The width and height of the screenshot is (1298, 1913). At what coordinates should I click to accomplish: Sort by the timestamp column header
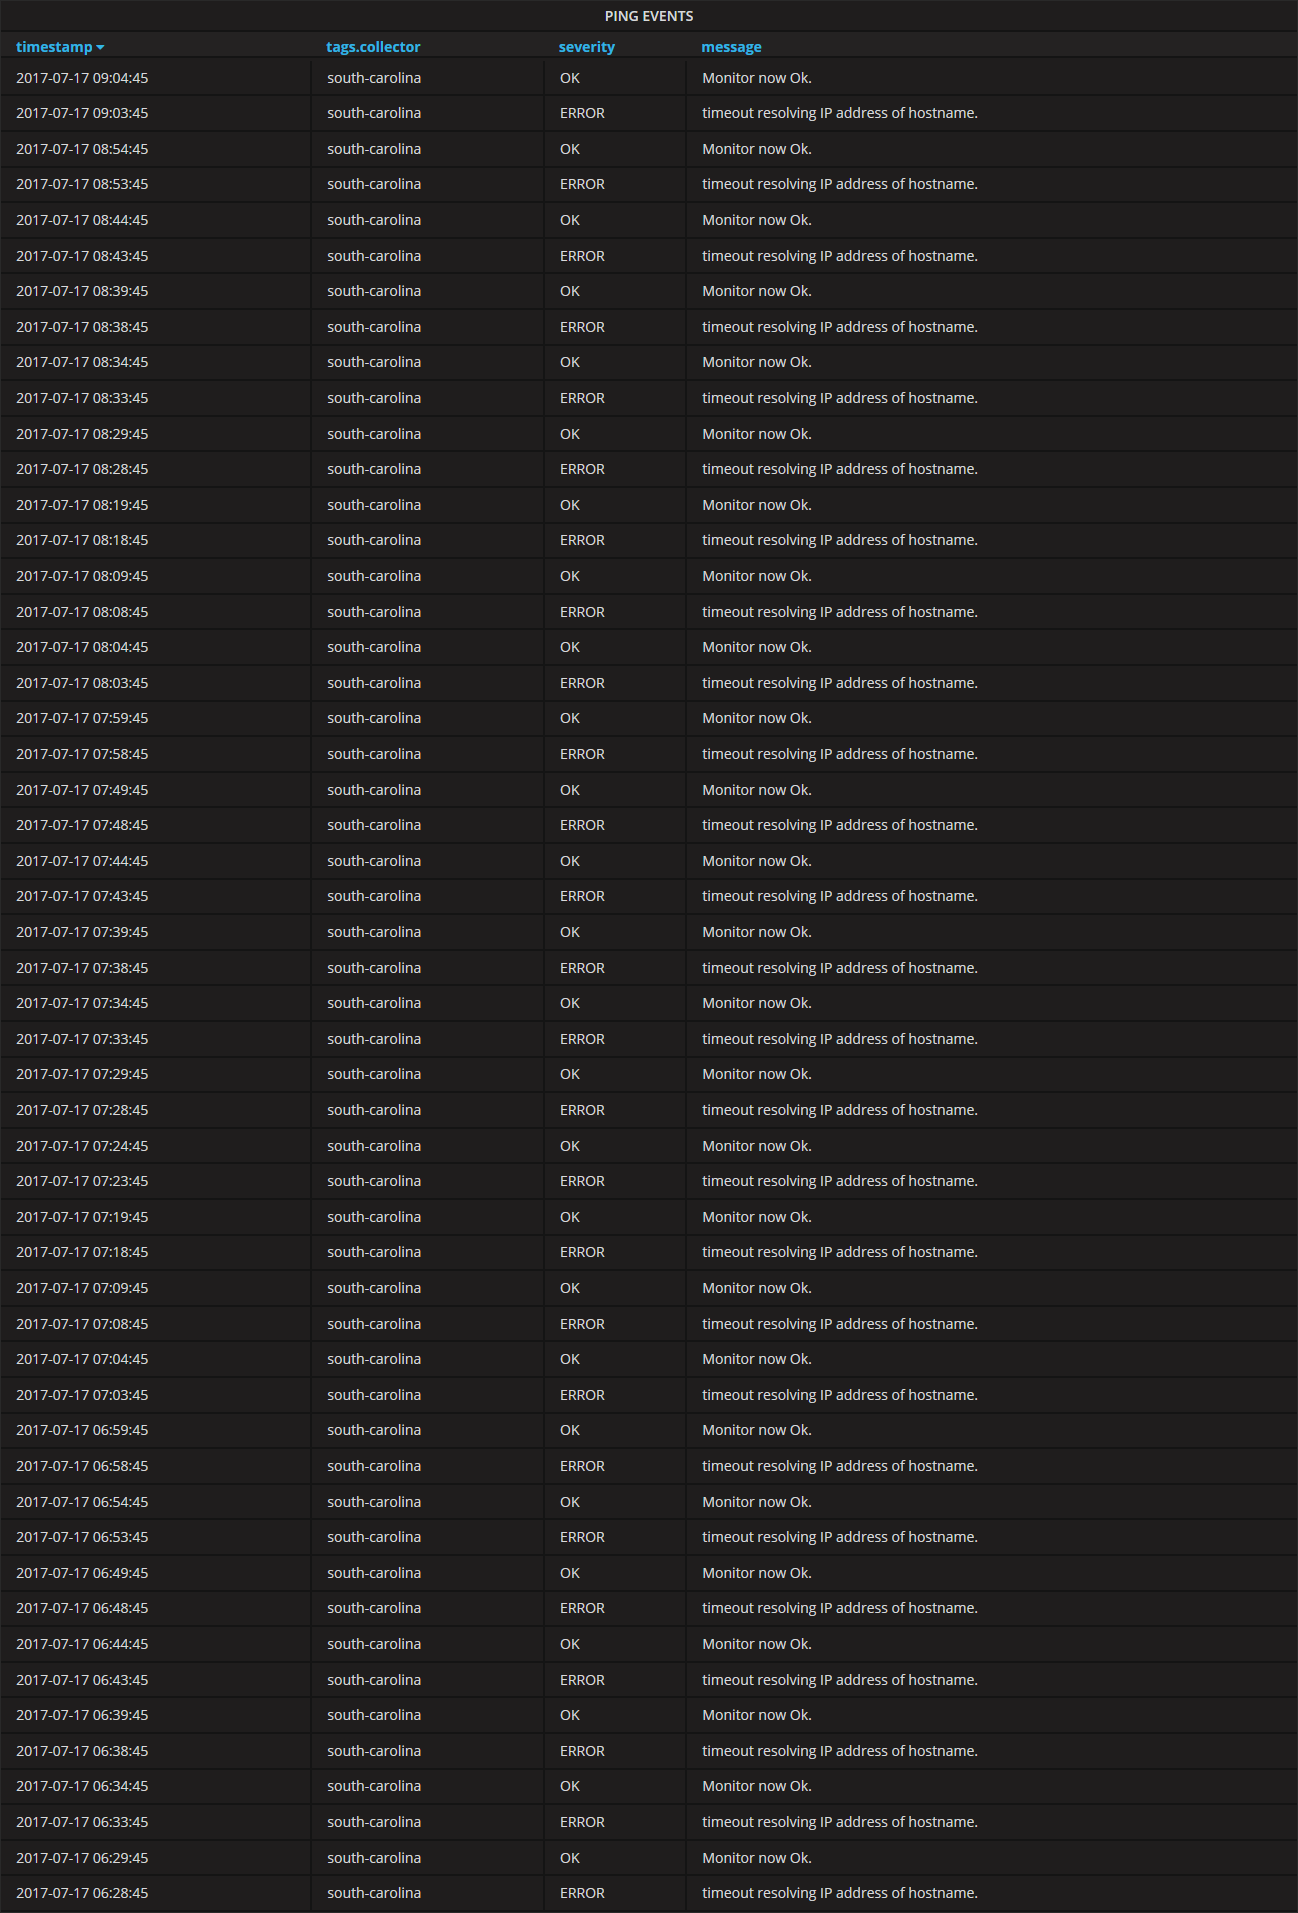click(x=54, y=47)
